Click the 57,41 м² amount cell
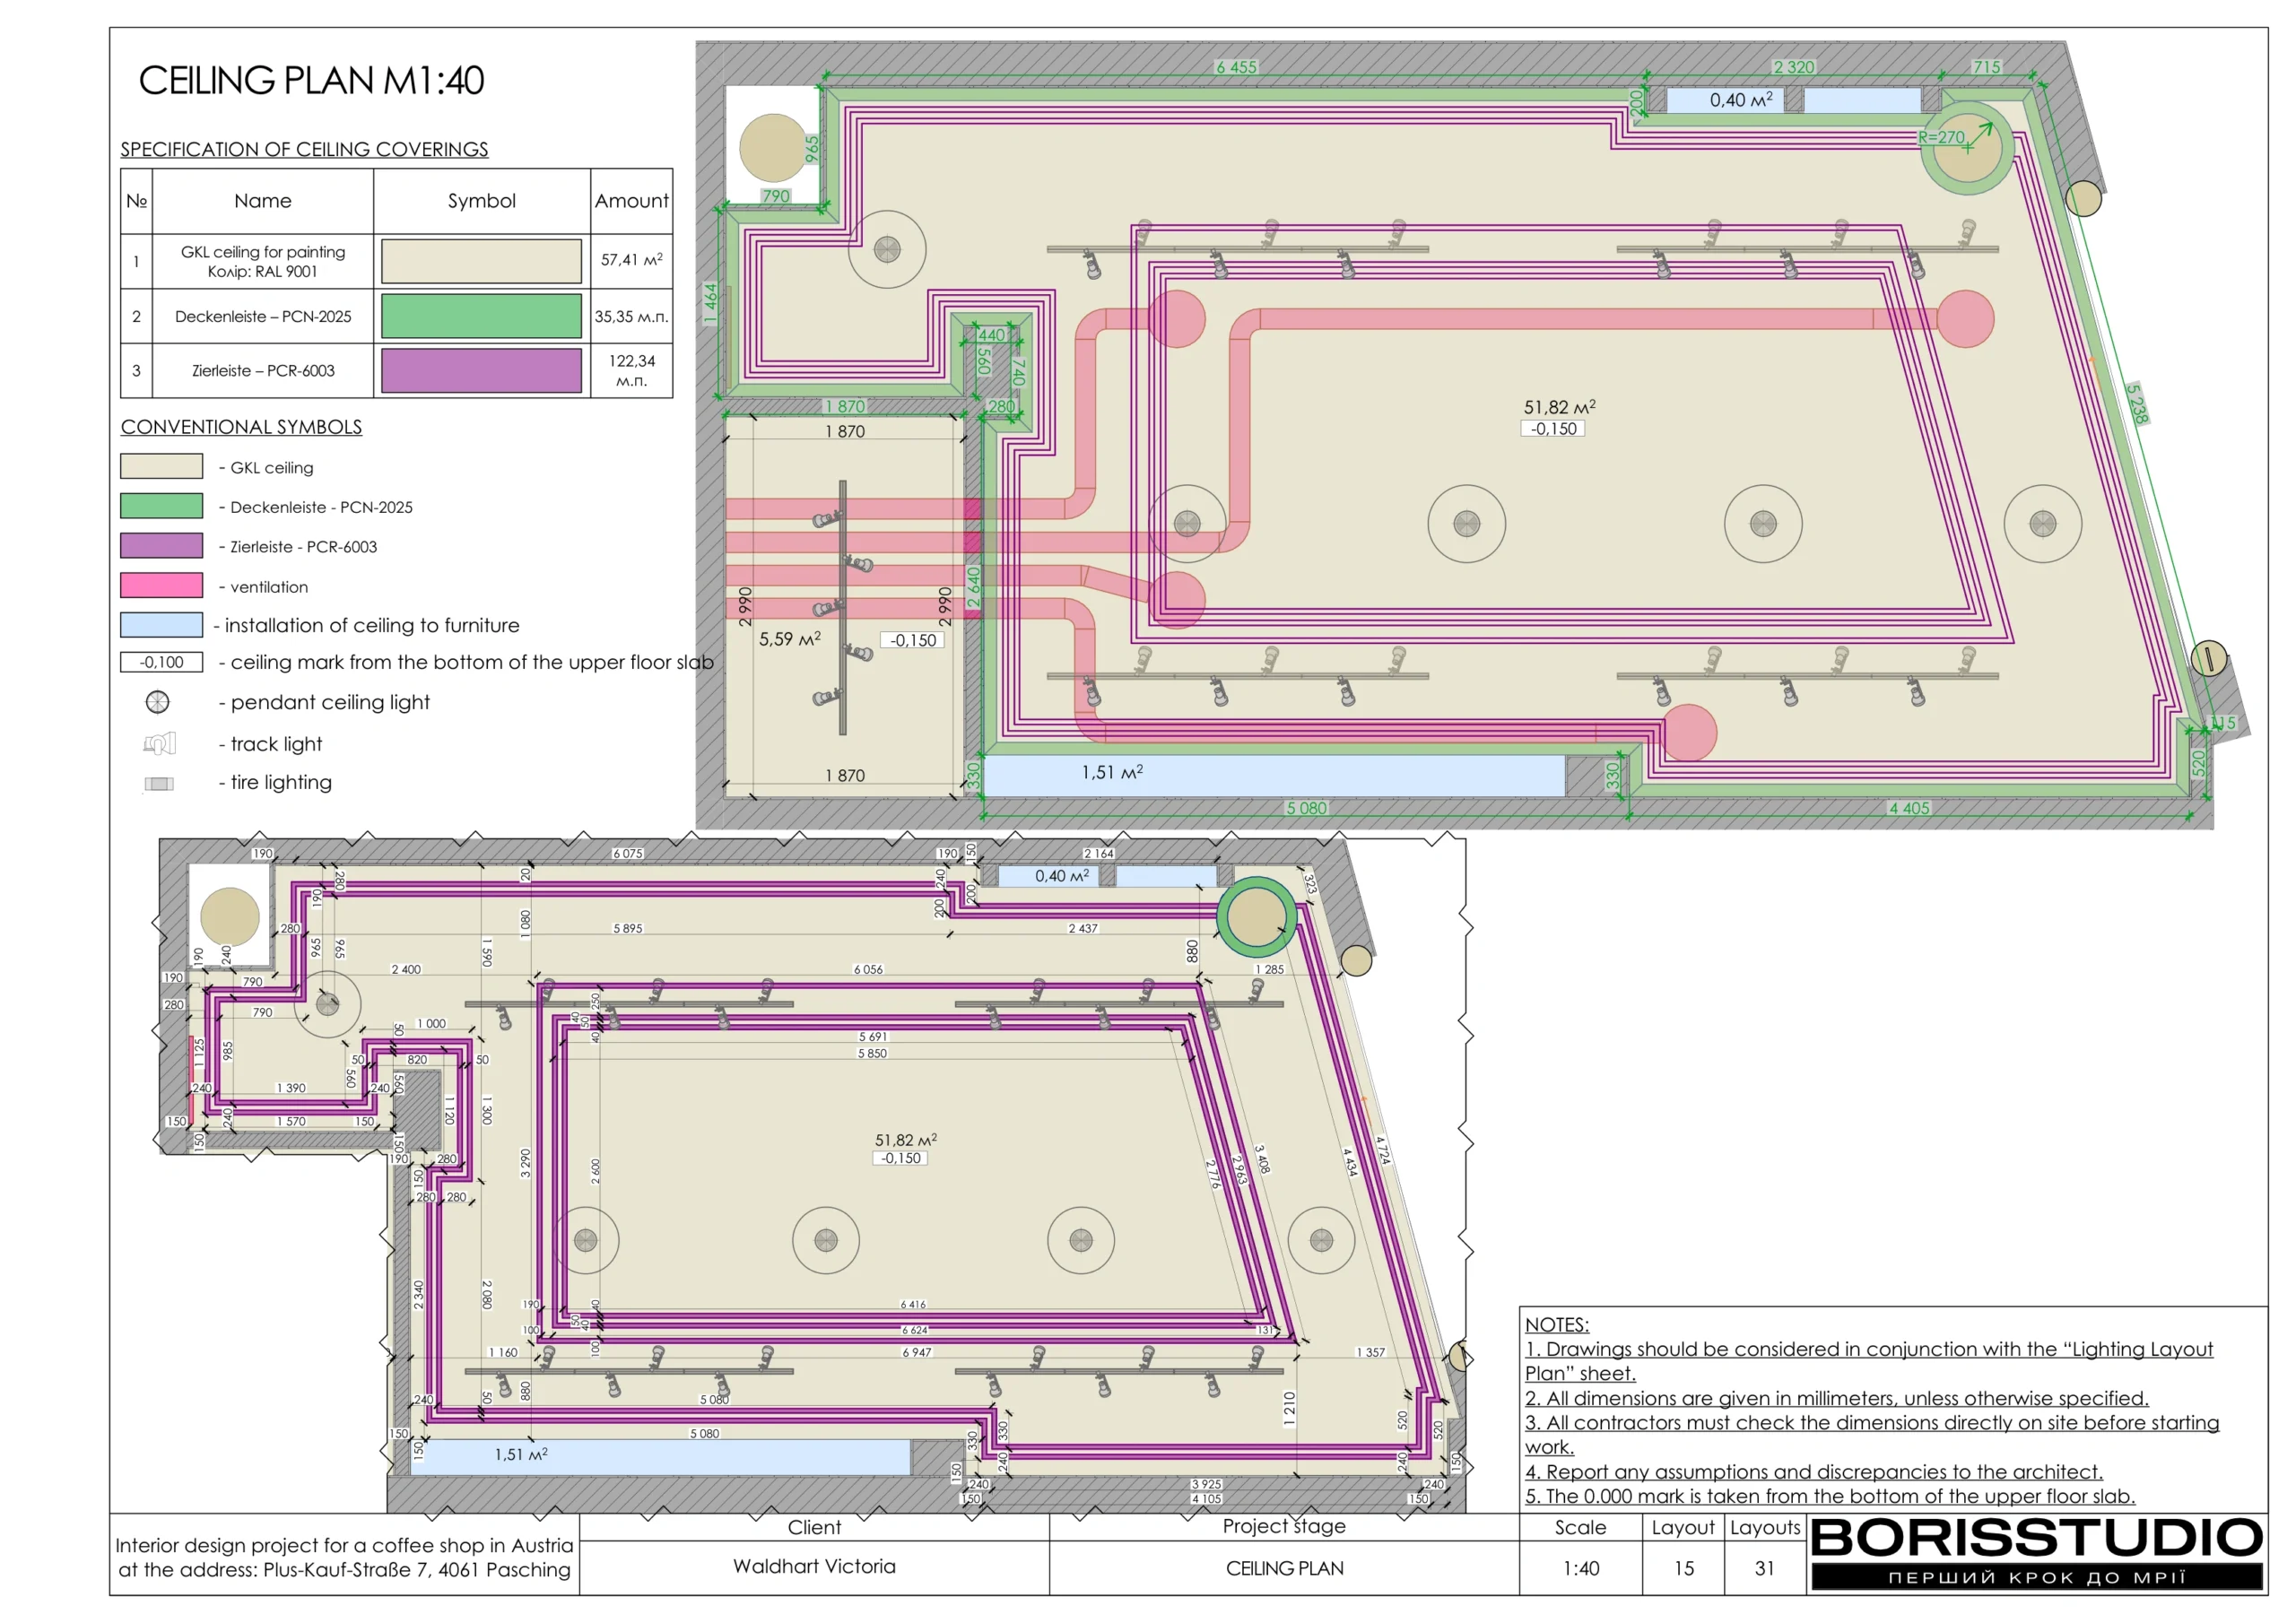2296x1623 pixels. (631, 260)
